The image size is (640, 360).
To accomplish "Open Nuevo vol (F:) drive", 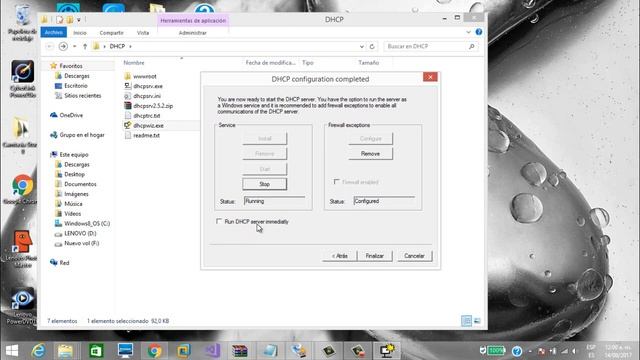I will coord(81,243).
